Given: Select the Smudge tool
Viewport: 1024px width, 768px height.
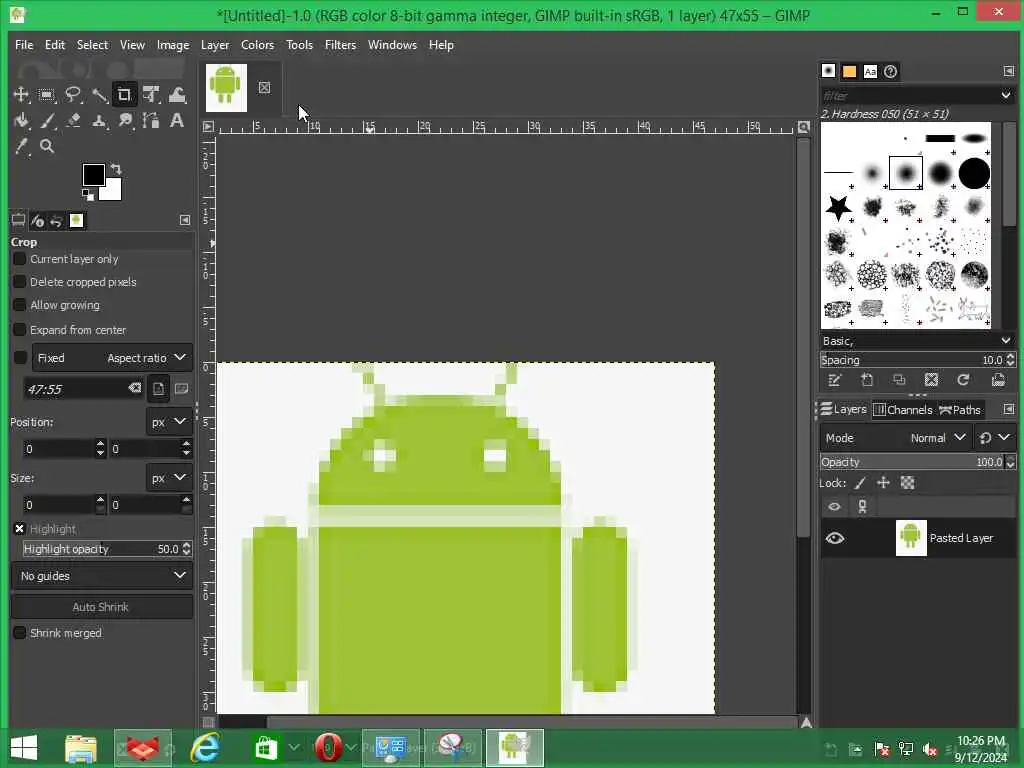Looking at the screenshot, I should [x=125, y=121].
